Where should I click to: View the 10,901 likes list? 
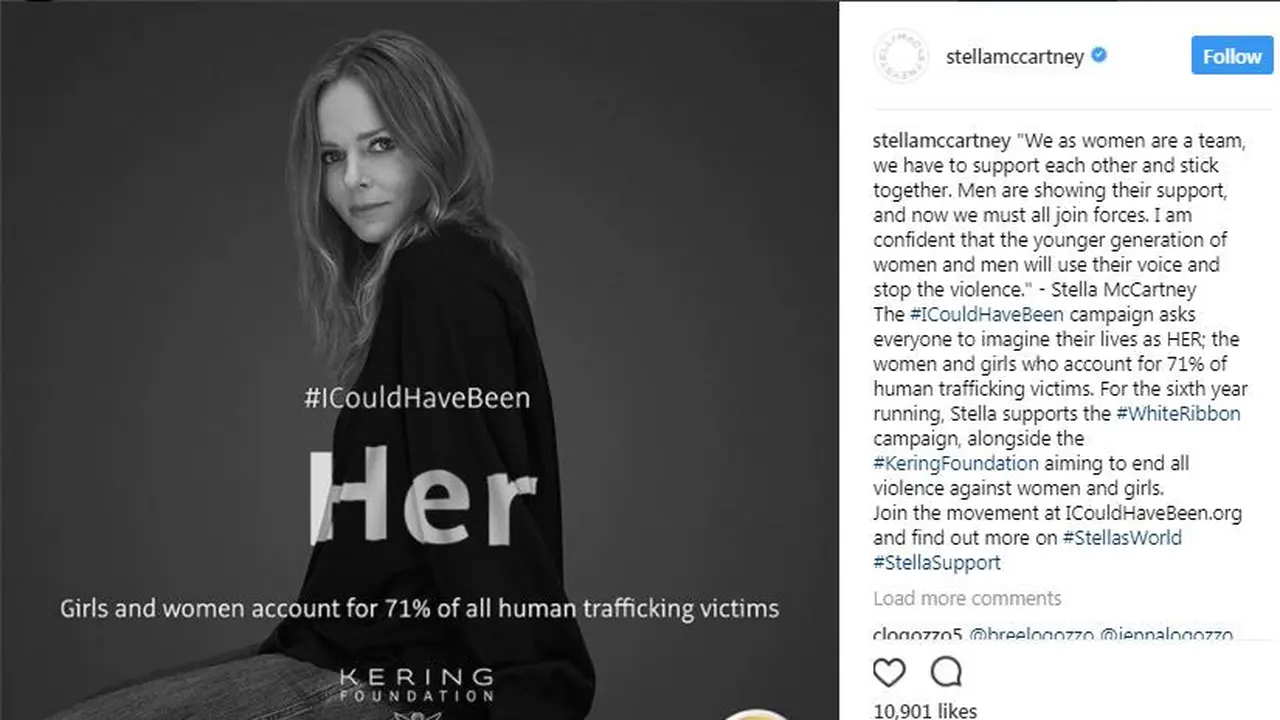pyautogui.click(x=925, y=710)
